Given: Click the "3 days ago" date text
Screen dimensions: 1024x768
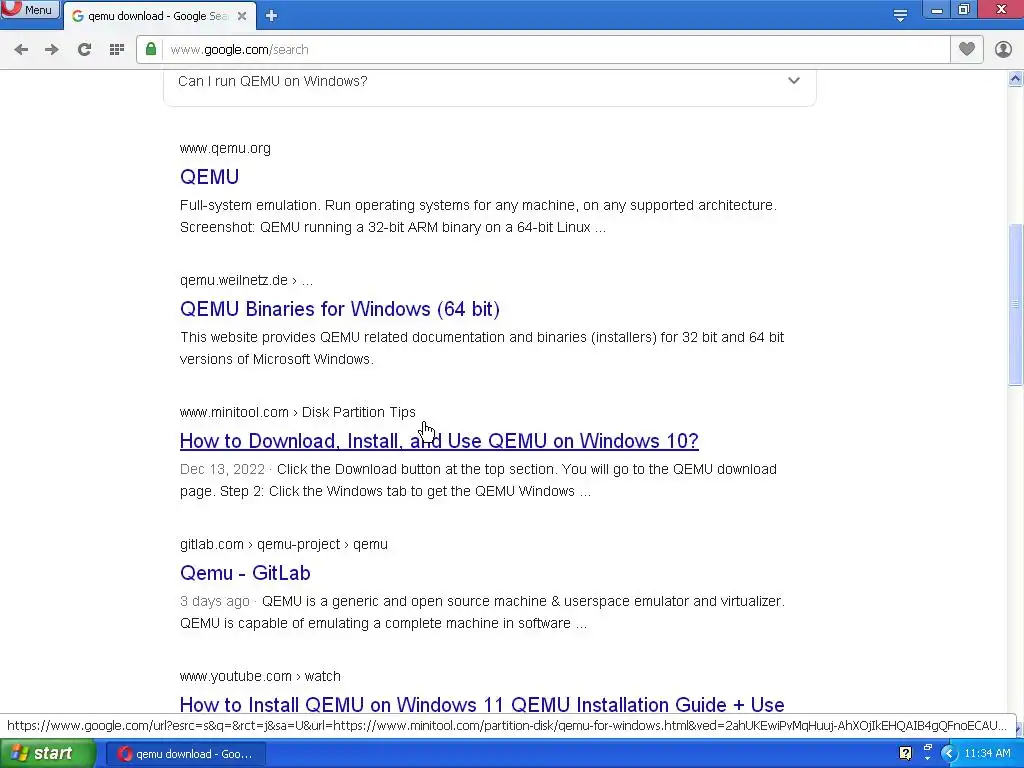Looking at the screenshot, I should point(214,601).
